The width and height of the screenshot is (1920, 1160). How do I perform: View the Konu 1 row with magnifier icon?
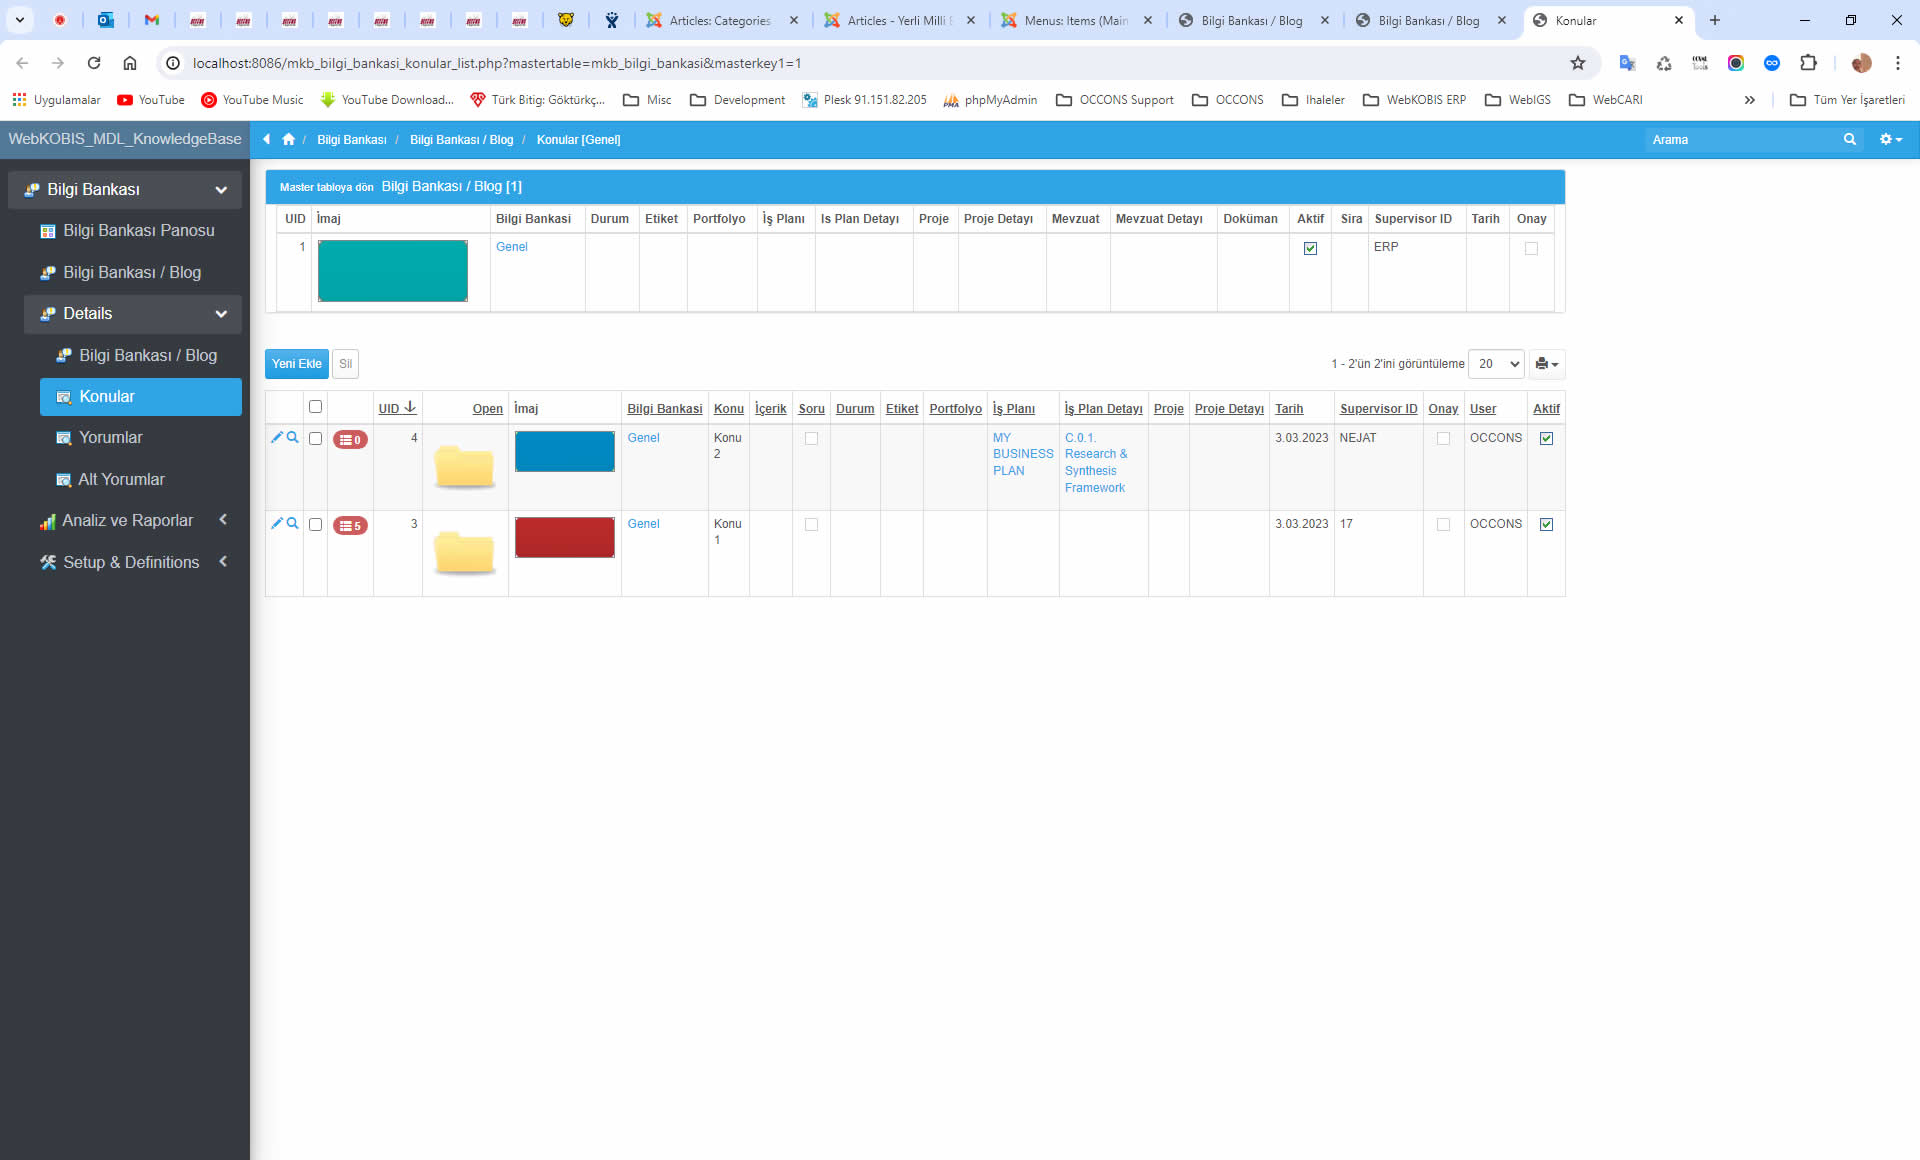coord(293,523)
